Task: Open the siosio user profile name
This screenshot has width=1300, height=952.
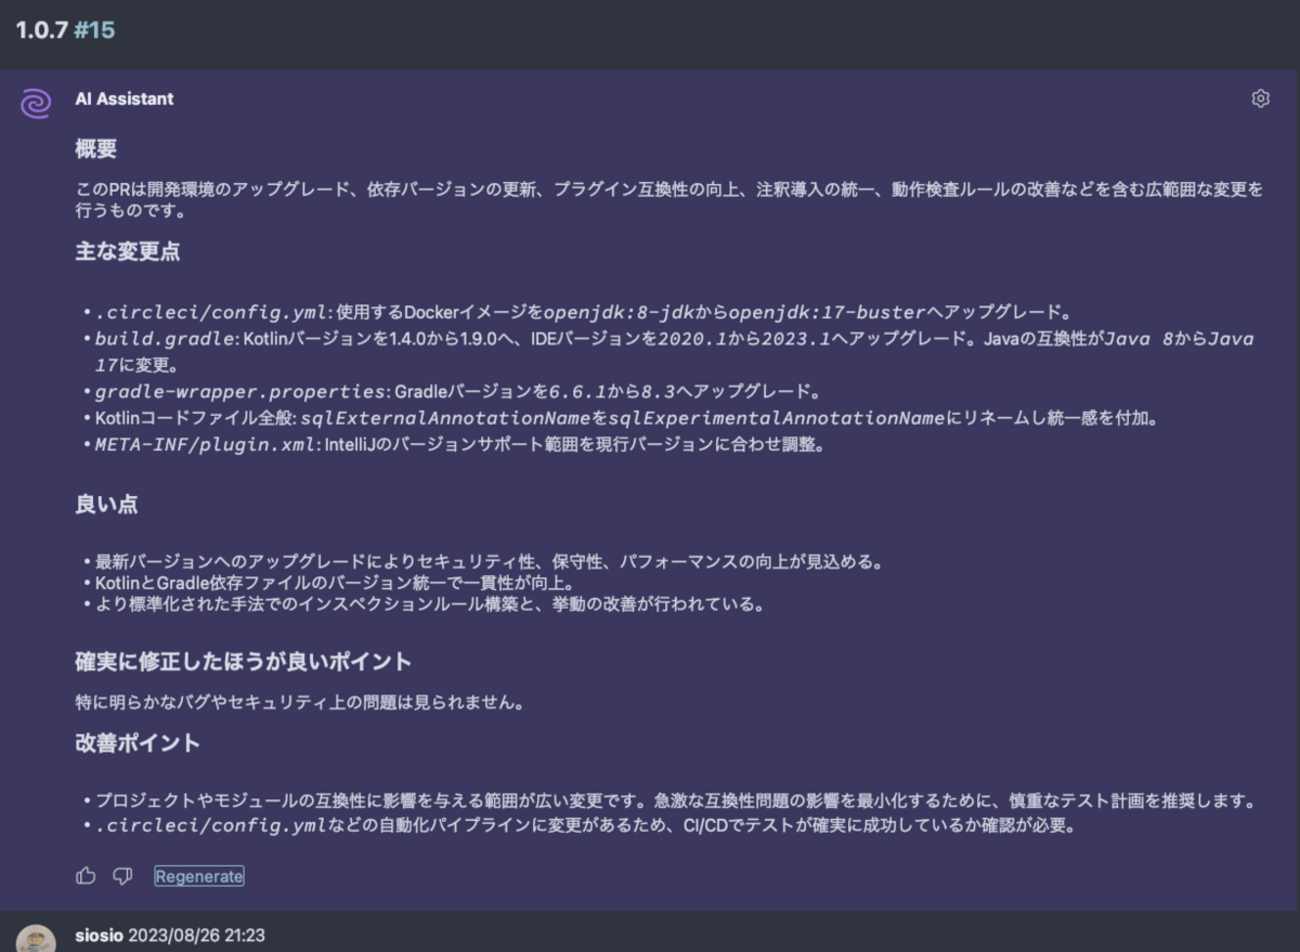Action: pyautogui.click(x=99, y=936)
